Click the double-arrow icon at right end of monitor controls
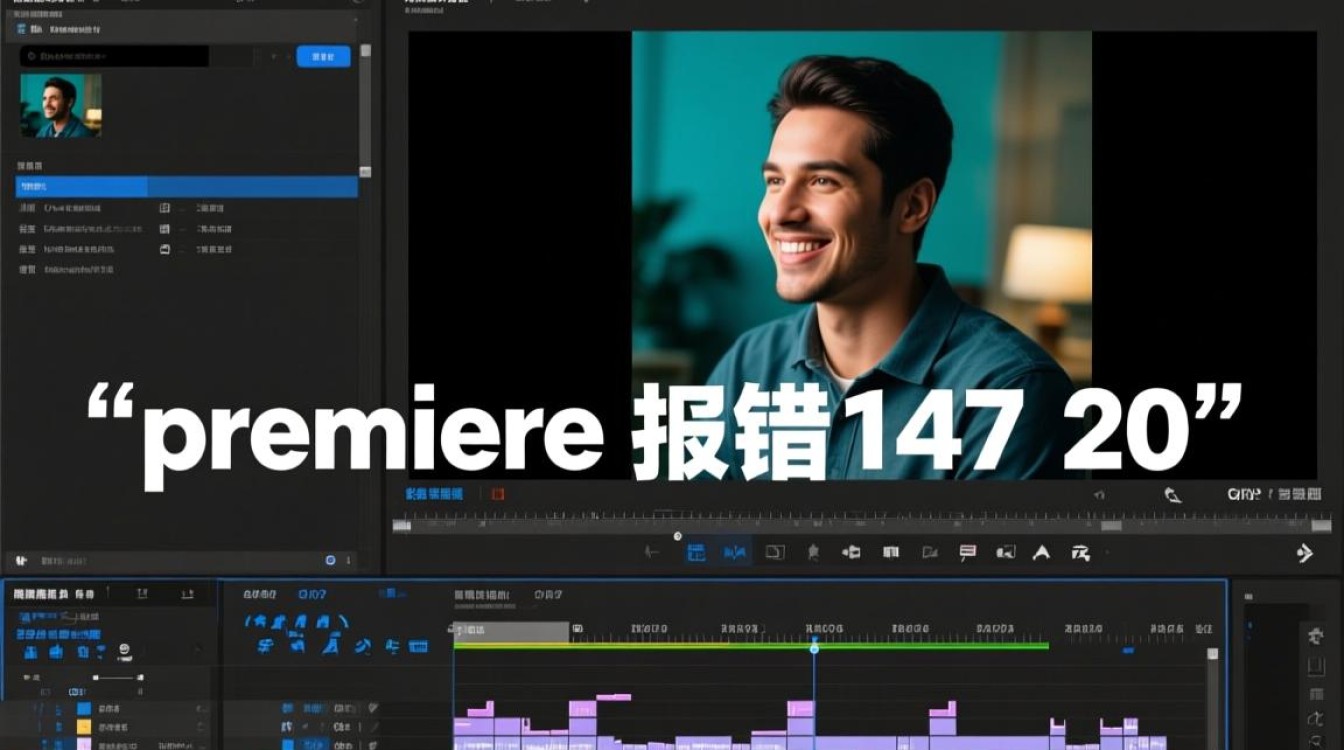Screen dimensions: 1344x750 1304,553
